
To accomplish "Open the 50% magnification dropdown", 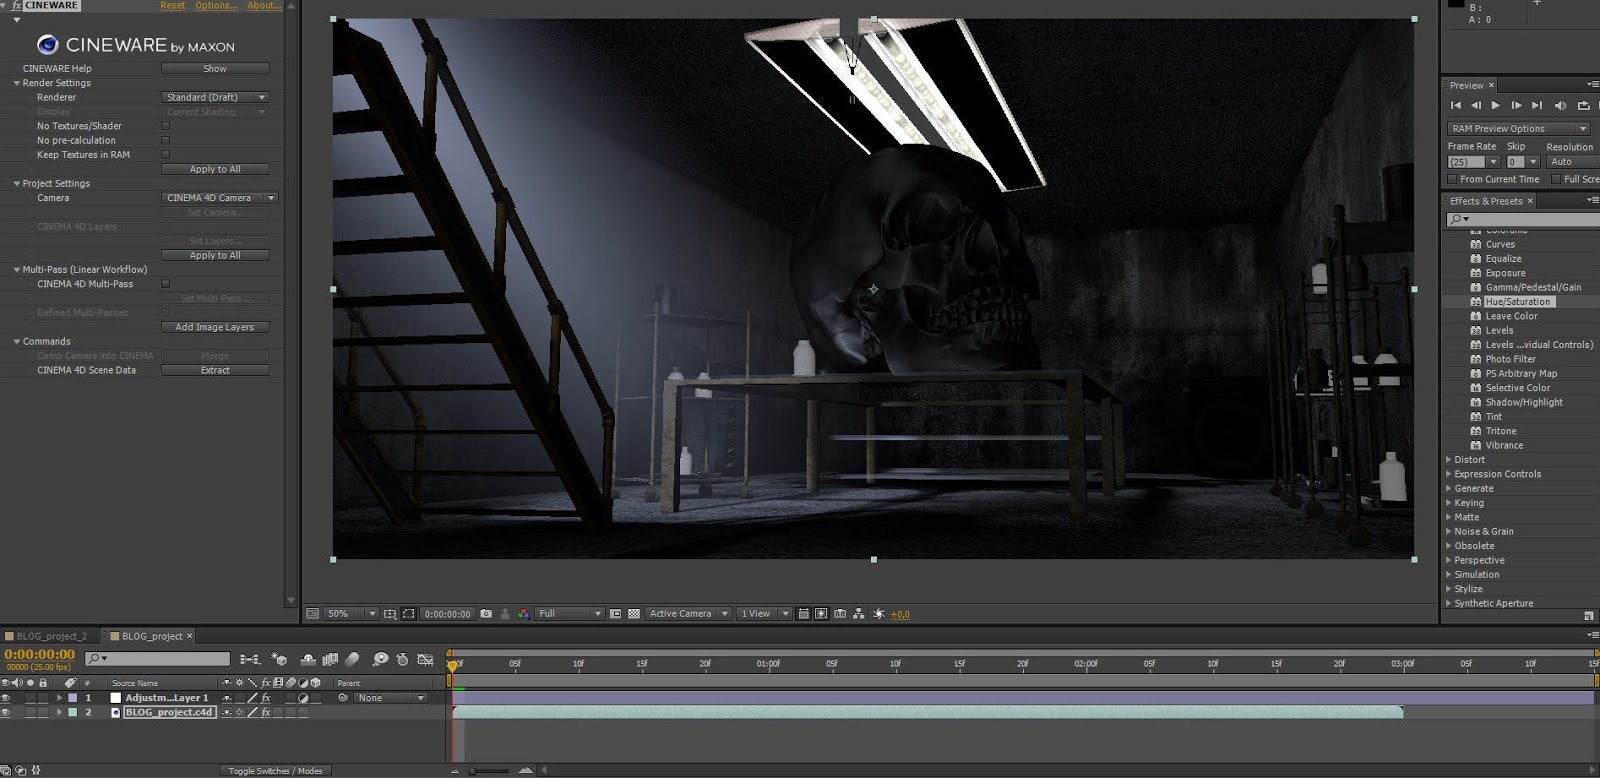I will coord(351,614).
